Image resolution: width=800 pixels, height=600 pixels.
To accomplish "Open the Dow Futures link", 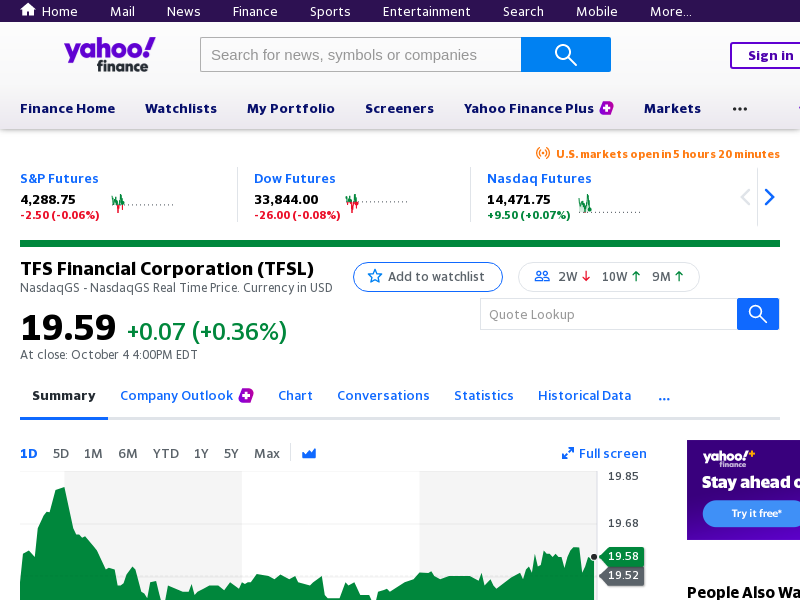I will coord(294,179).
